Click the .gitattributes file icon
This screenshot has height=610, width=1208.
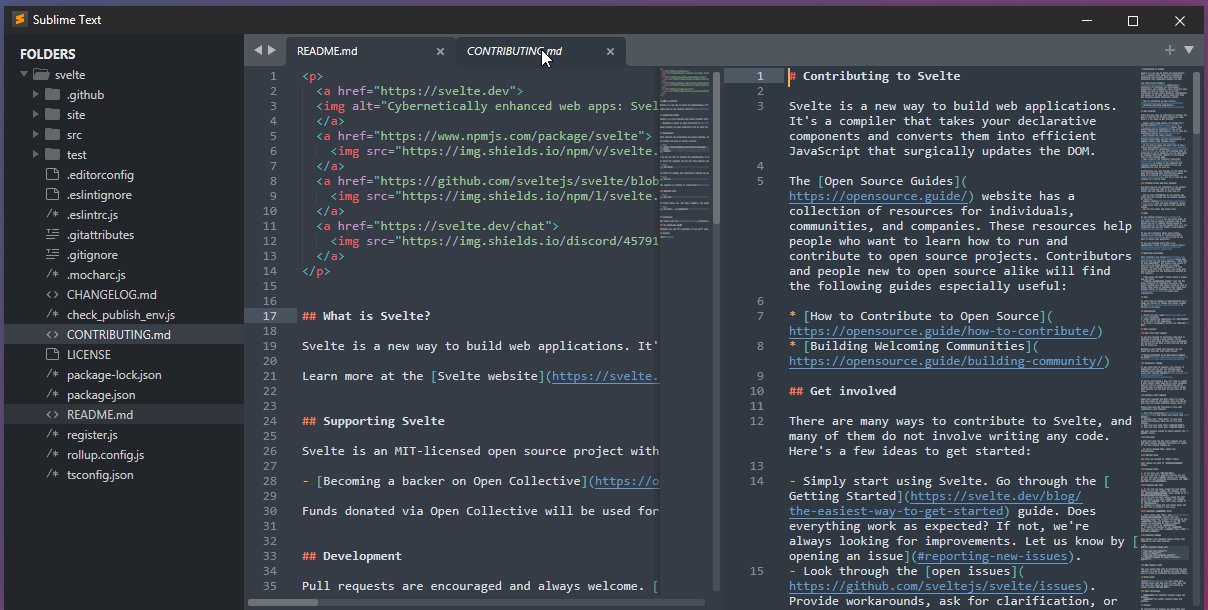click(x=53, y=235)
